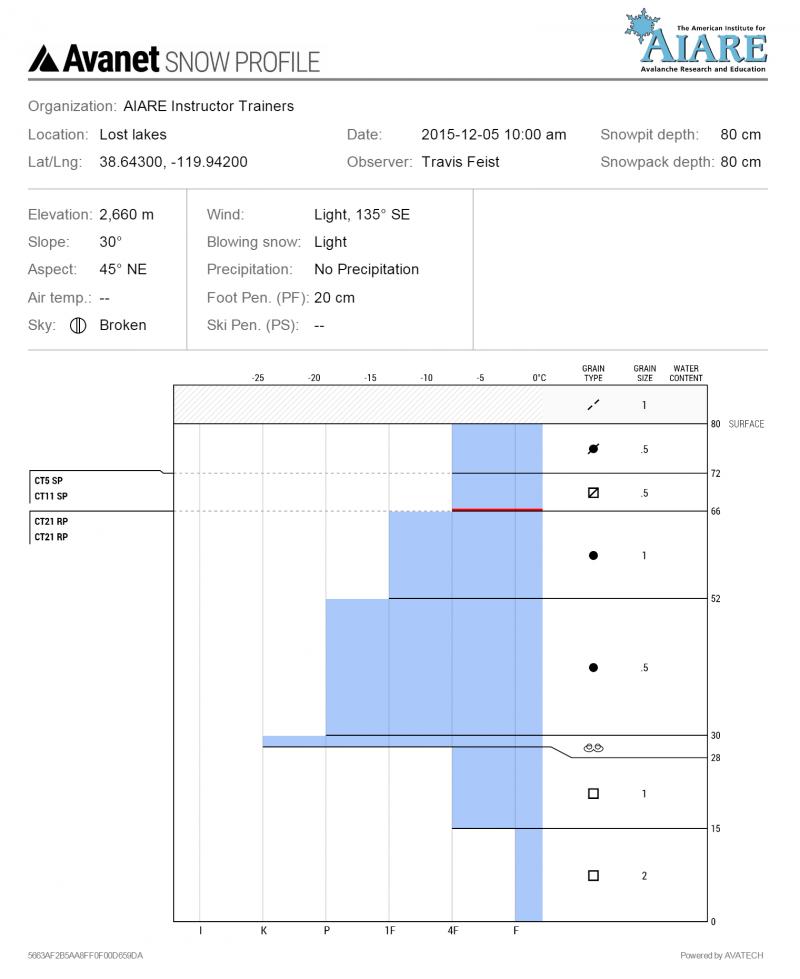The image size is (800, 979).
Task: Click the Avanet mountain logo icon
Action: [x=44, y=59]
